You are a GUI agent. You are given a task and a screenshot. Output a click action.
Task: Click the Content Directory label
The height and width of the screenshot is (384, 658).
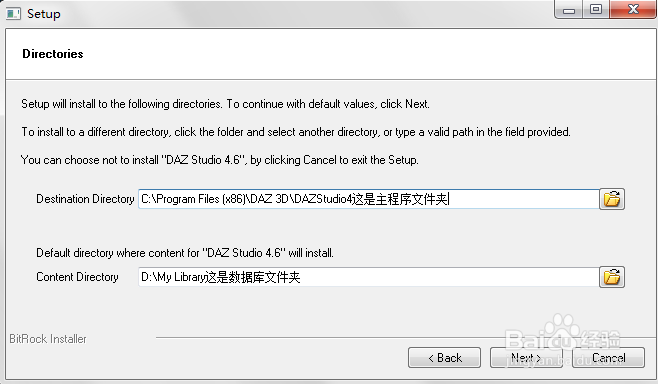[77, 277]
